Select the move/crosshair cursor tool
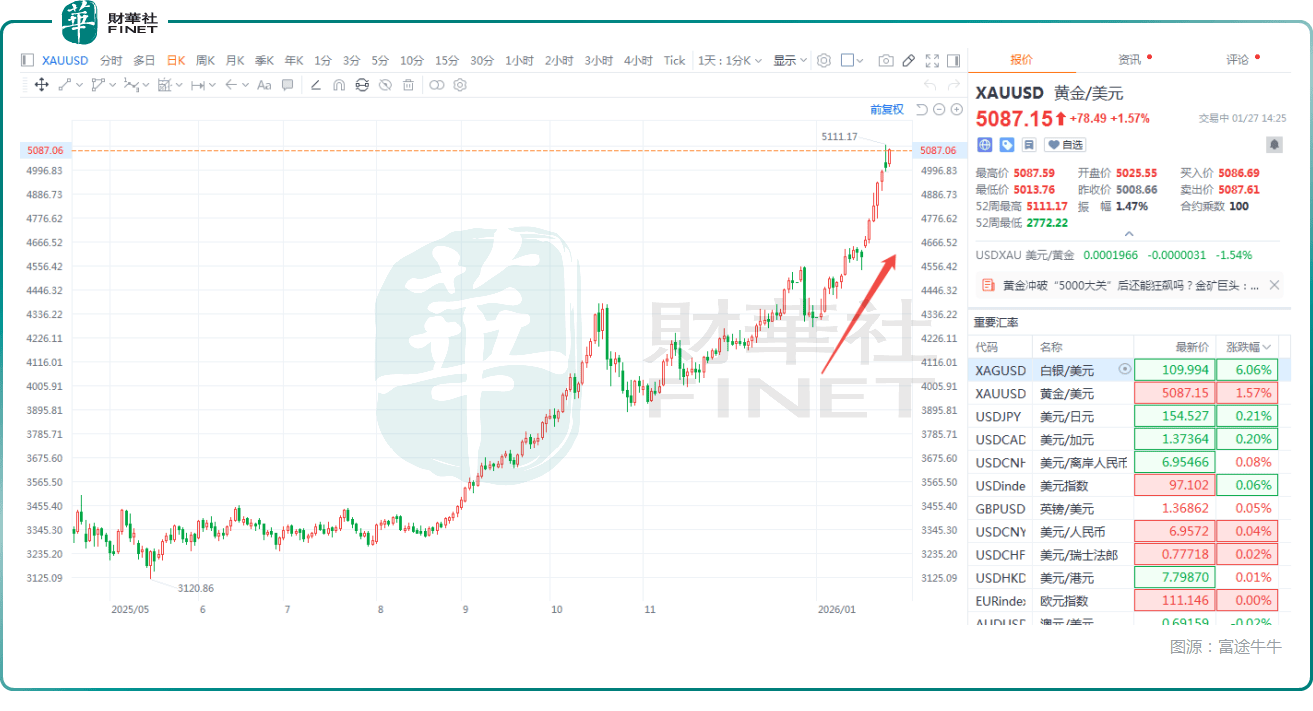 pyautogui.click(x=41, y=85)
